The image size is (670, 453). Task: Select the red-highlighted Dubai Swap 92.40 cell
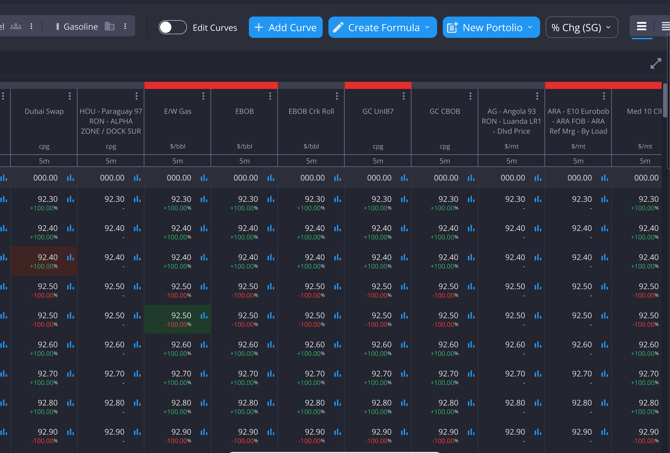point(44,261)
